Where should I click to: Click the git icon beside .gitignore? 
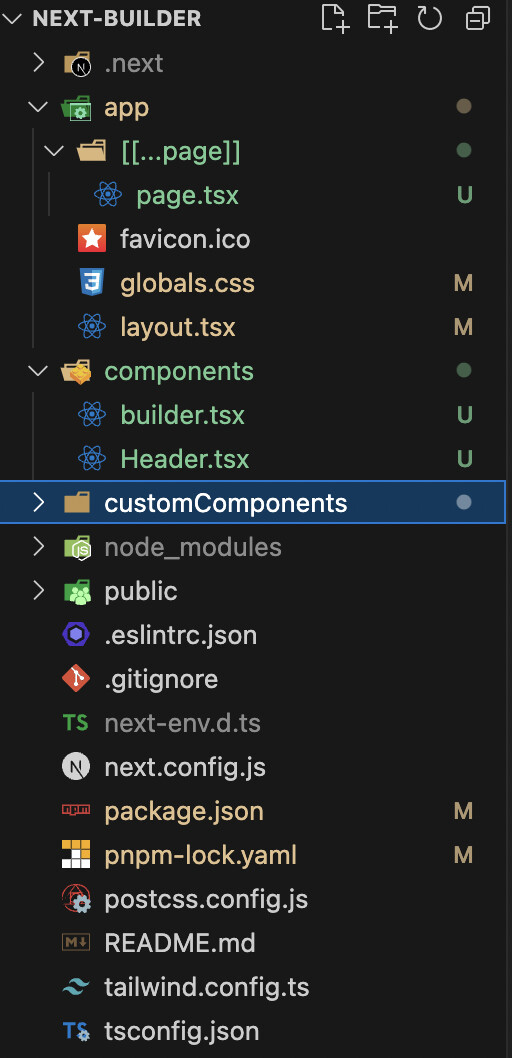76,679
